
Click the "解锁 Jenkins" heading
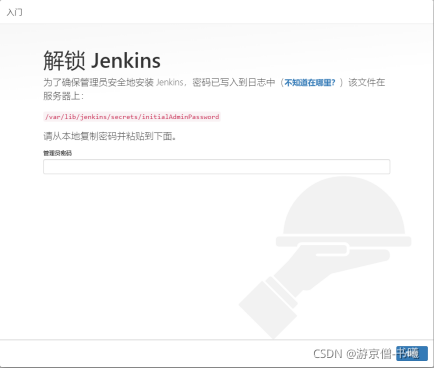pyautogui.click(x=102, y=61)
